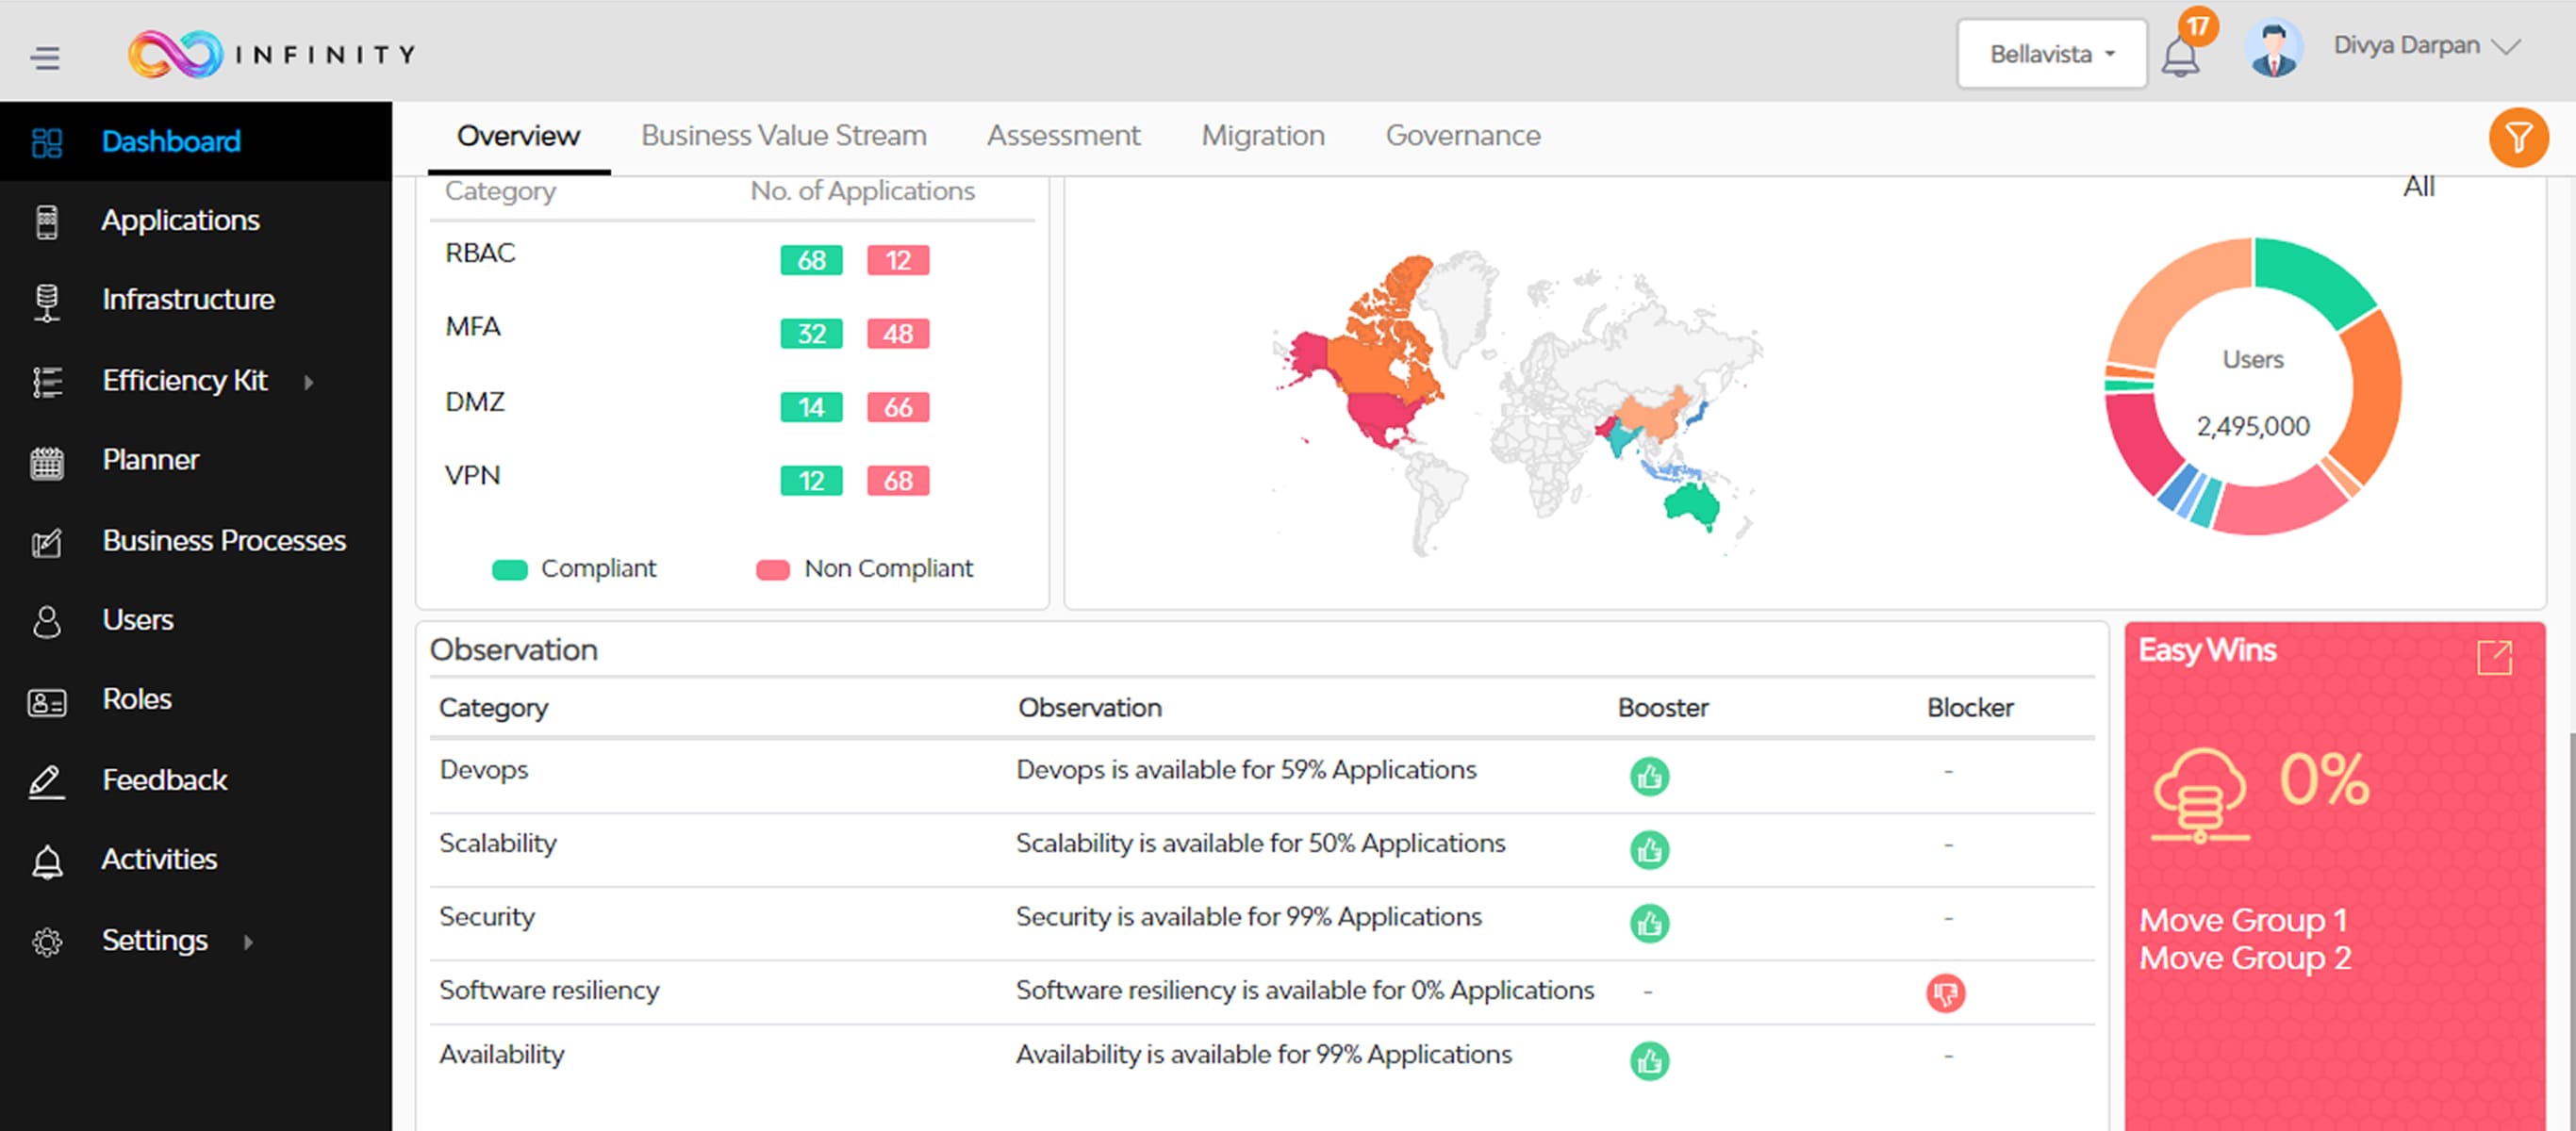This screenshot has width=2576, height=1131.
Task: Click Software resiliency blocker thumbs-down icon
Action: [1945, 993]
